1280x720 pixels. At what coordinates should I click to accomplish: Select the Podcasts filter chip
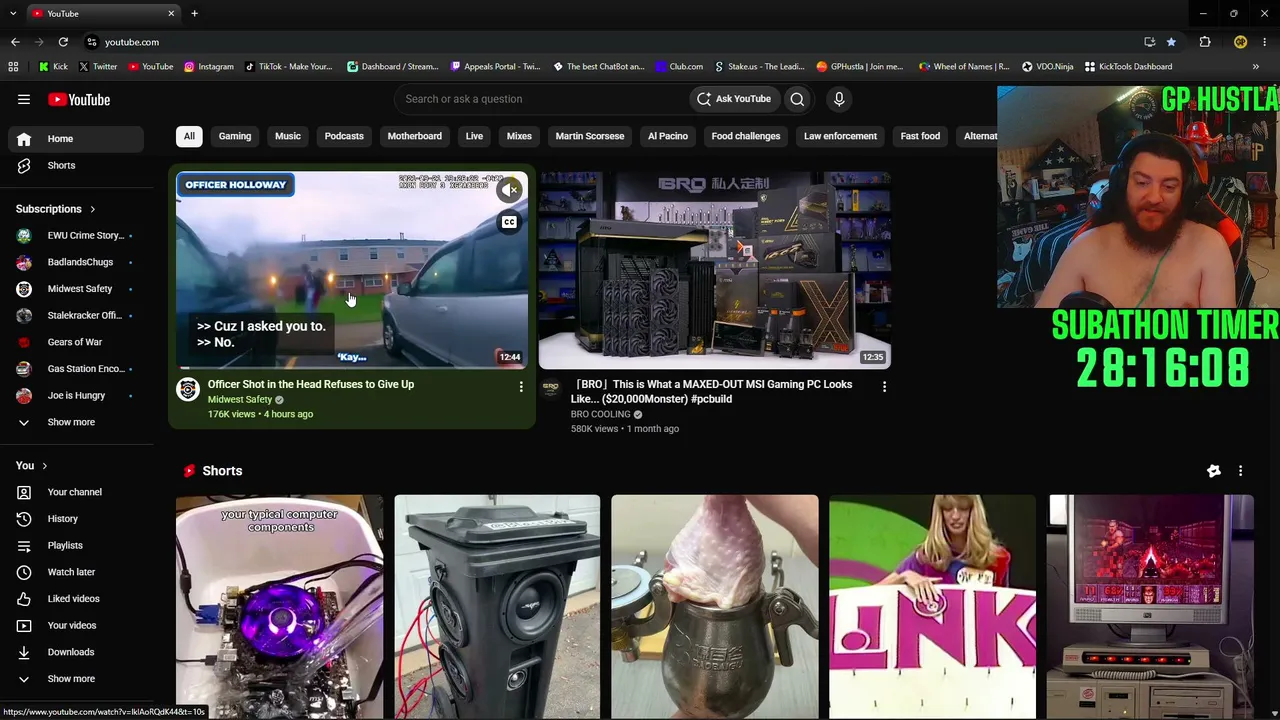(x=344, y=136)
